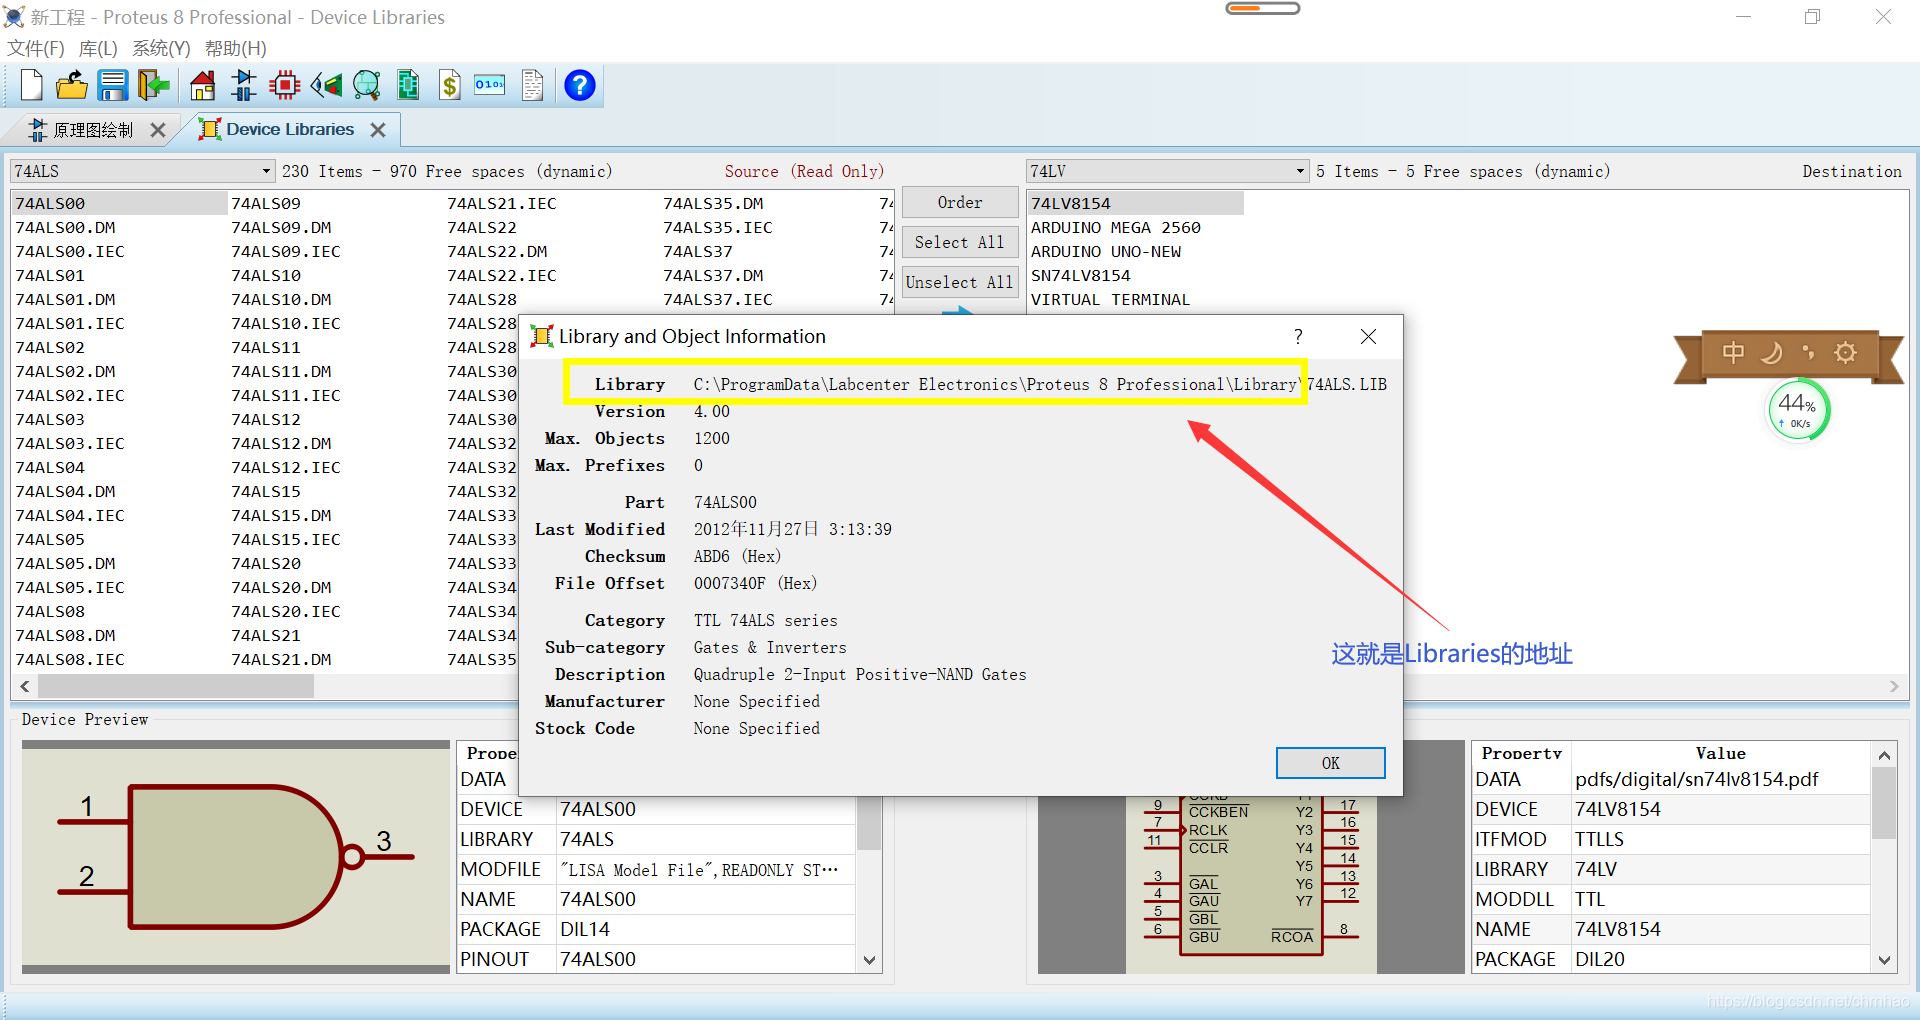
Task: Select 74ALS00.DM in source list
Action: pyautogui.click(x=65, y=227)
